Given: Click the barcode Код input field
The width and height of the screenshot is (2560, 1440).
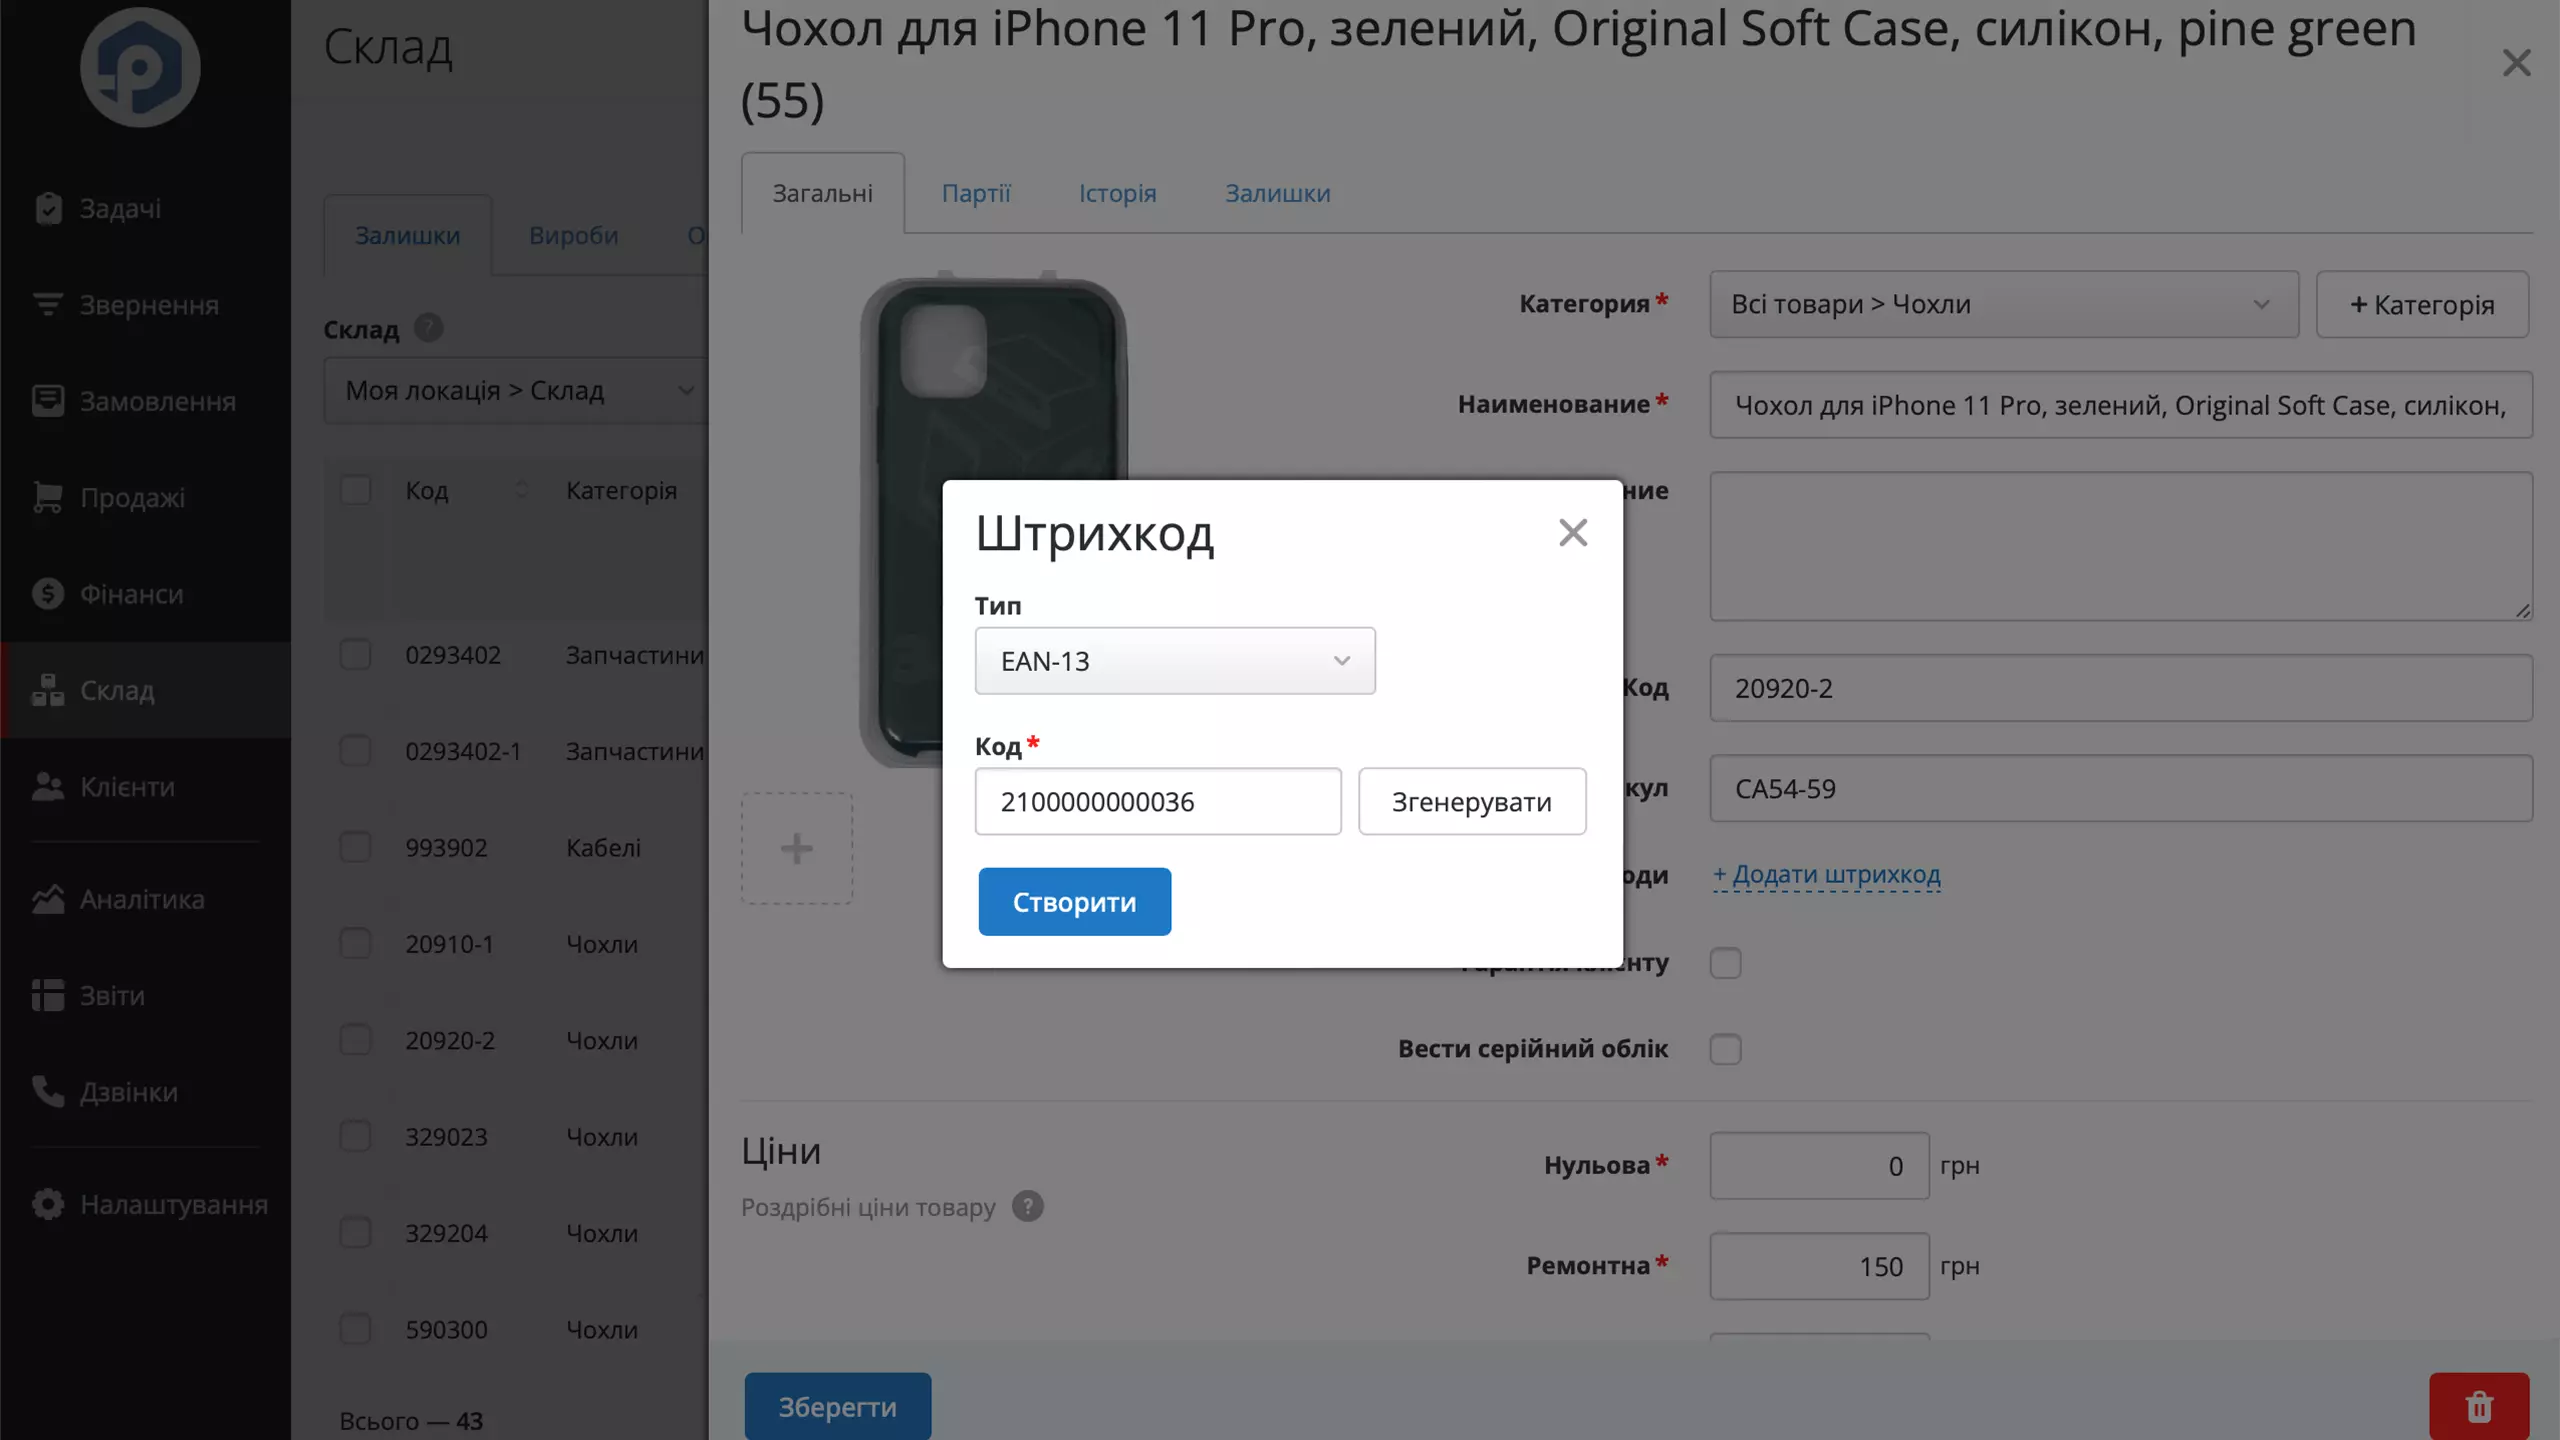Looking at the screenshot, I should click(x=1158, y=802).
